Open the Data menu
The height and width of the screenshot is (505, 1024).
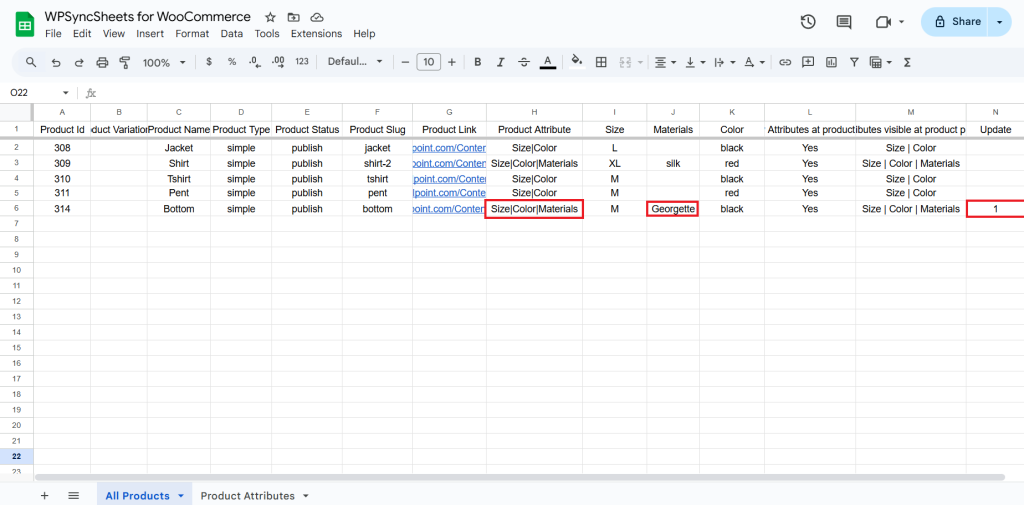(x=232, y=33)
